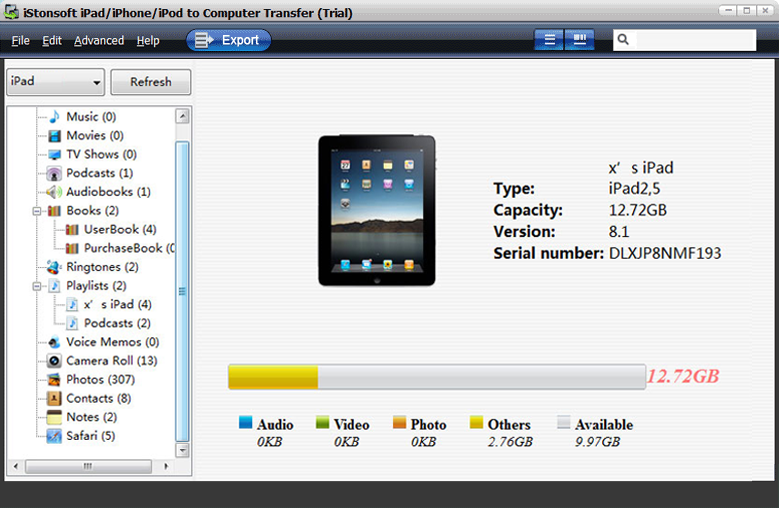Click the Playlists (2) document icon
The height and width of the screenshot is (513, 780).
click(x=55, y=286)
